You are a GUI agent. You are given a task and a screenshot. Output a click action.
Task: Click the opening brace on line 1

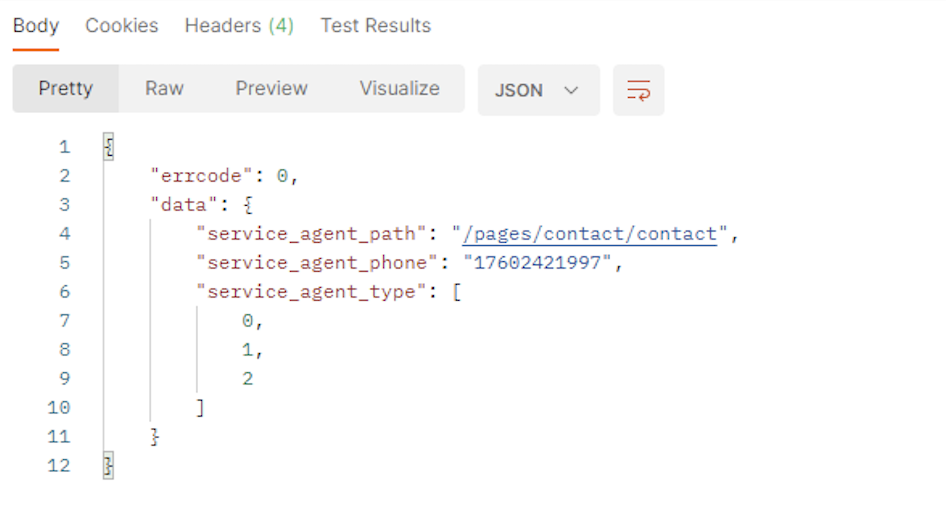109,147
